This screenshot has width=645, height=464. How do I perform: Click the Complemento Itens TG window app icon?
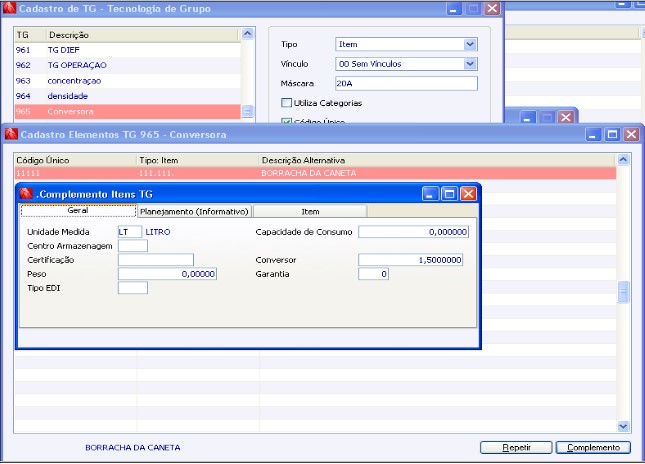[26, 194]
